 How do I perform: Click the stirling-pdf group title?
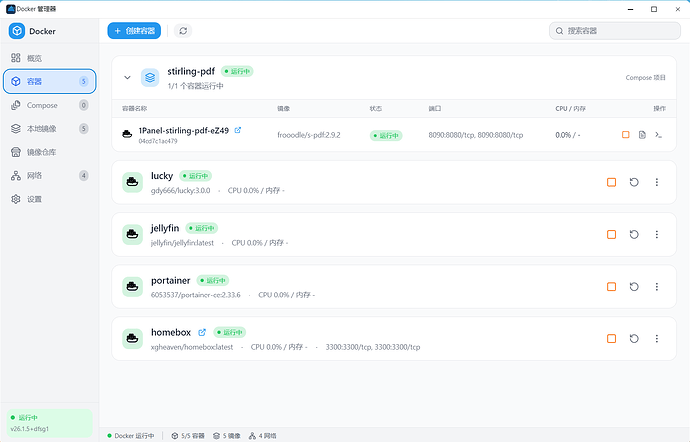(x=191, y=71)
